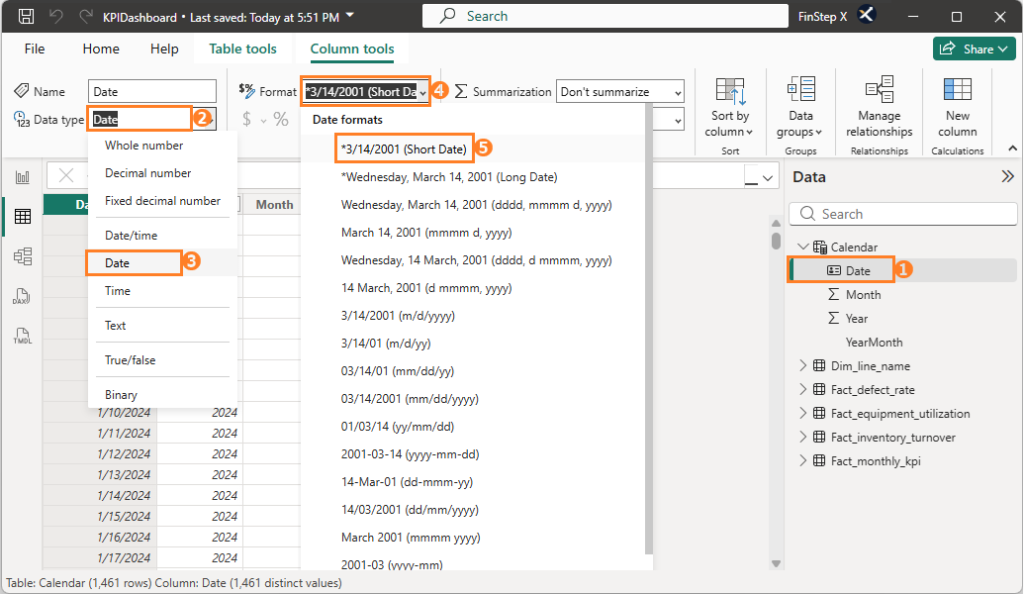1024x594 pixels.
Task: Select 14-Mar-01 (dd-mmm-yy) format
Action: point(406,482)
